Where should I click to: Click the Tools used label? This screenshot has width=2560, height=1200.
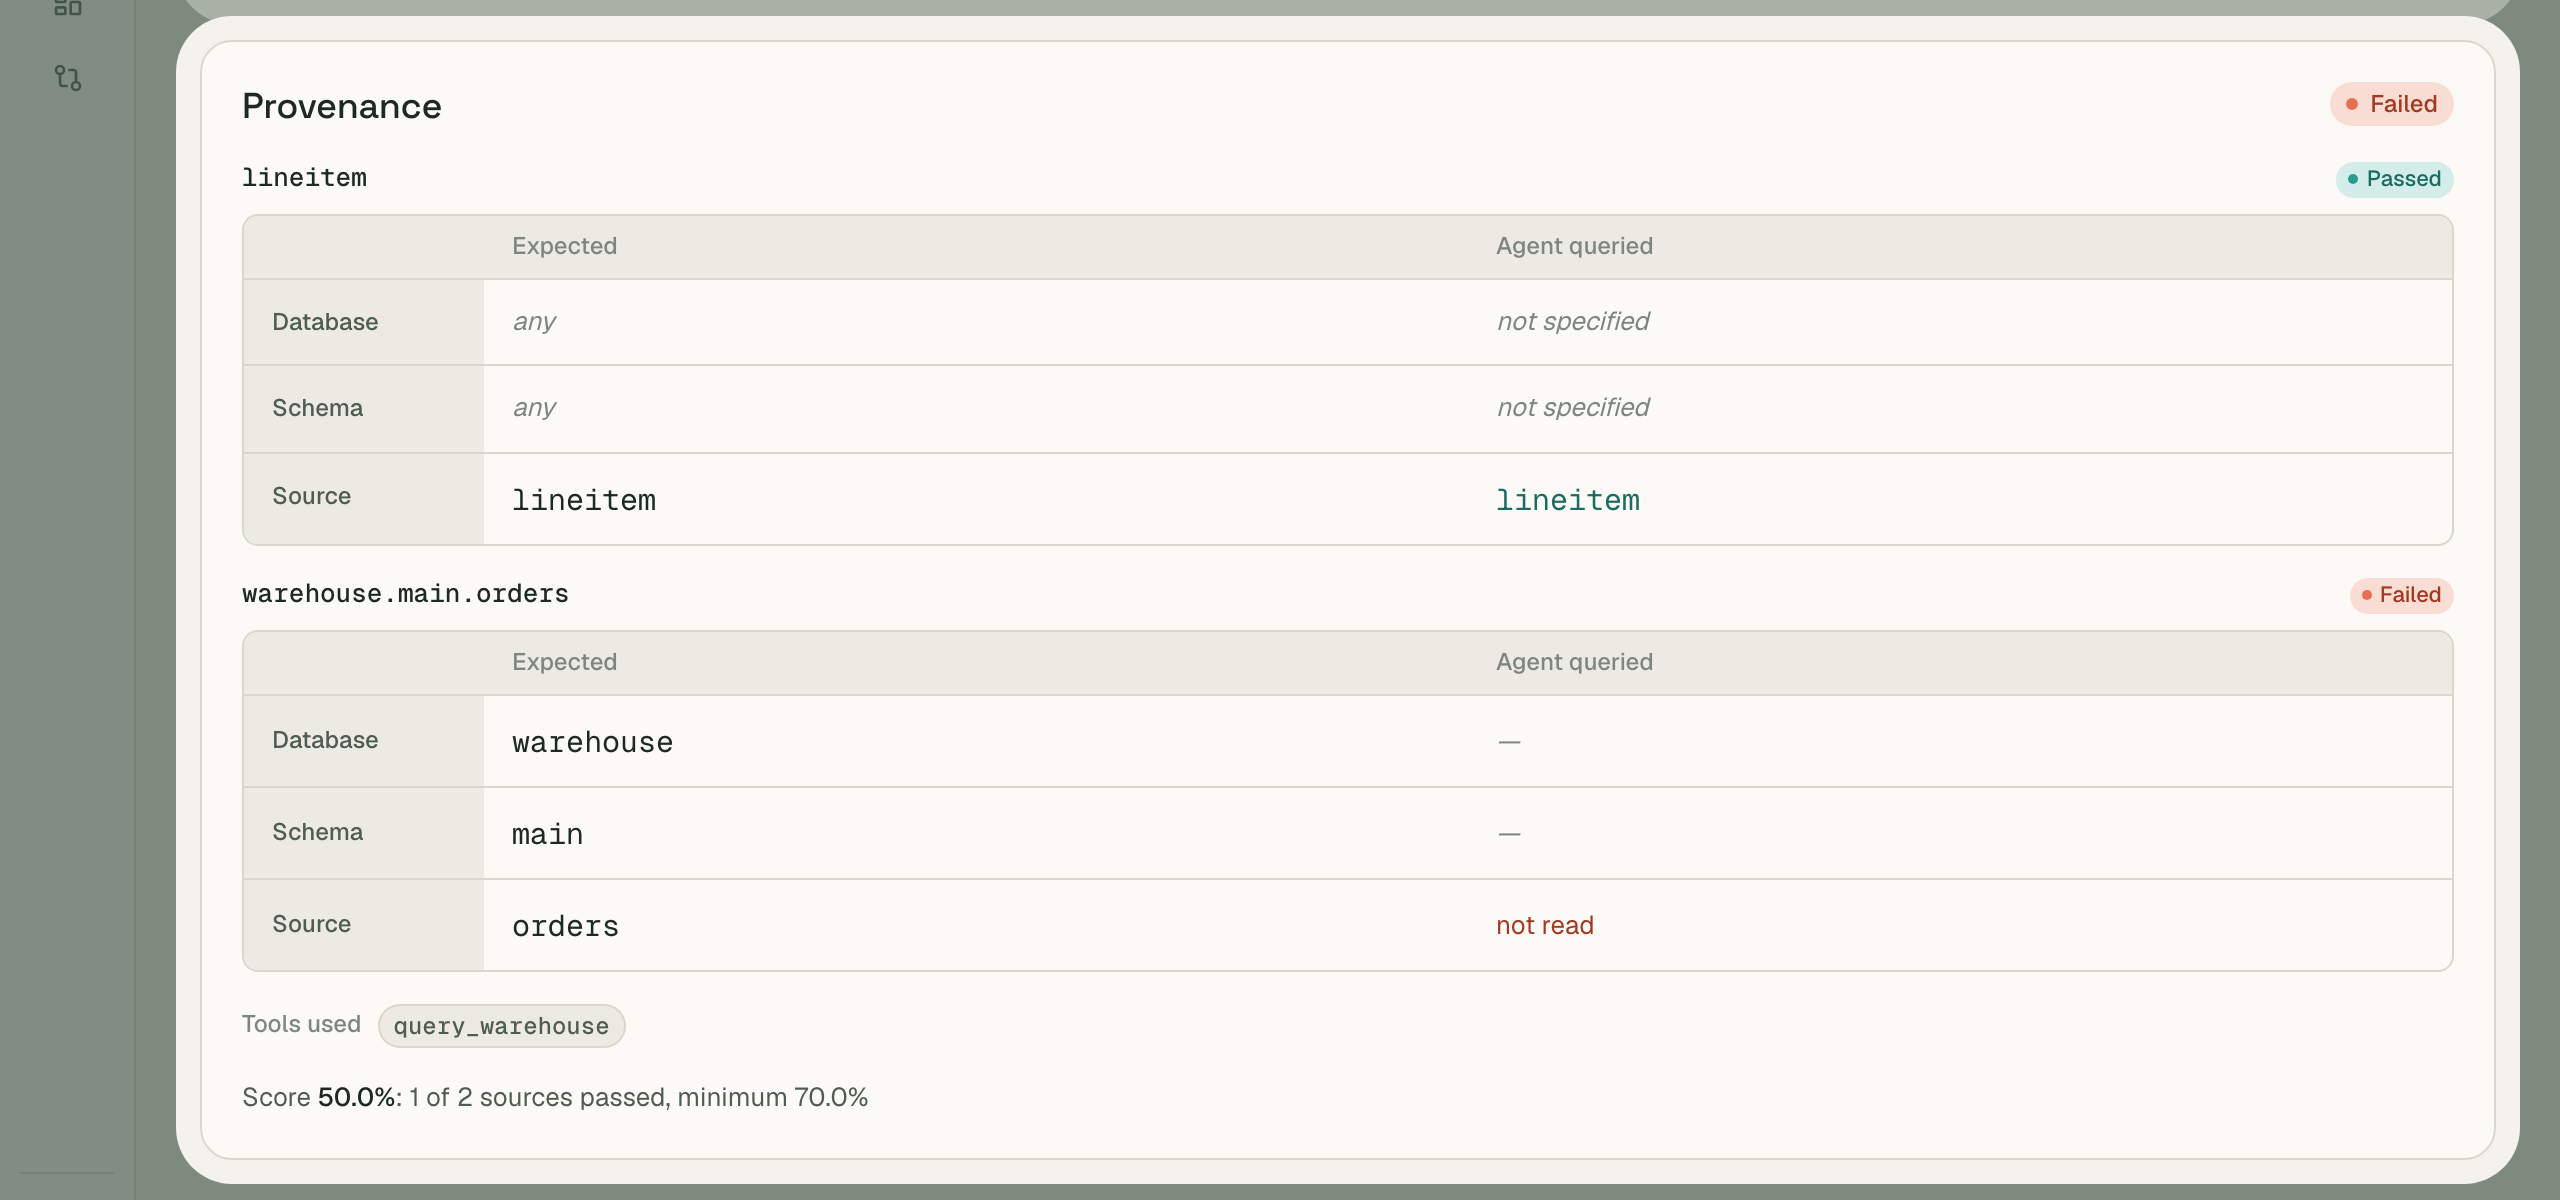click(x=301, y=1024)
